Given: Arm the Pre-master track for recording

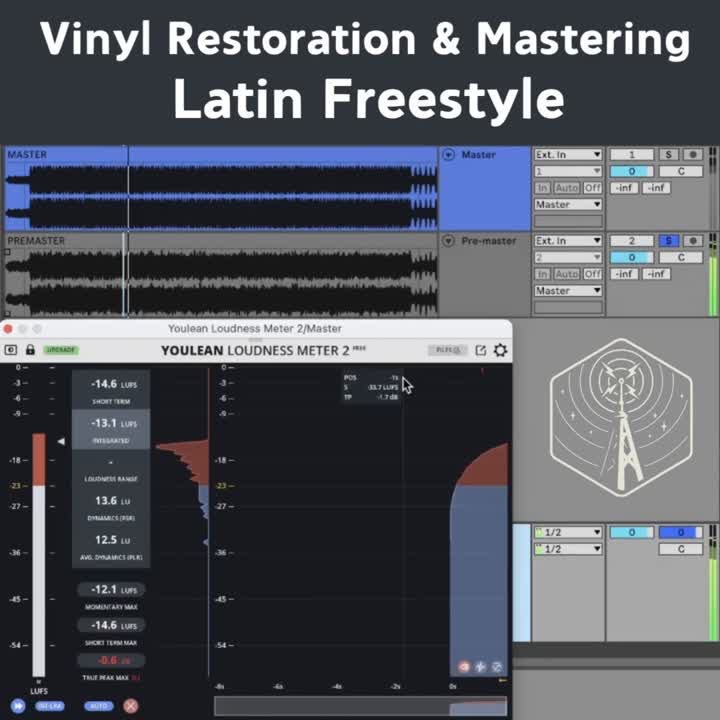Looking at the screenshot, I should click(693, 241).
